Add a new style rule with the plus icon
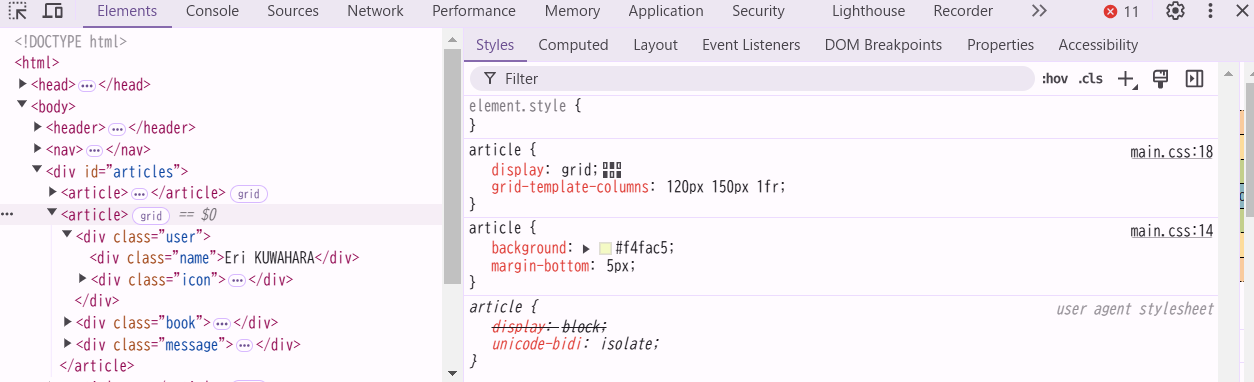 point(1127,79)
